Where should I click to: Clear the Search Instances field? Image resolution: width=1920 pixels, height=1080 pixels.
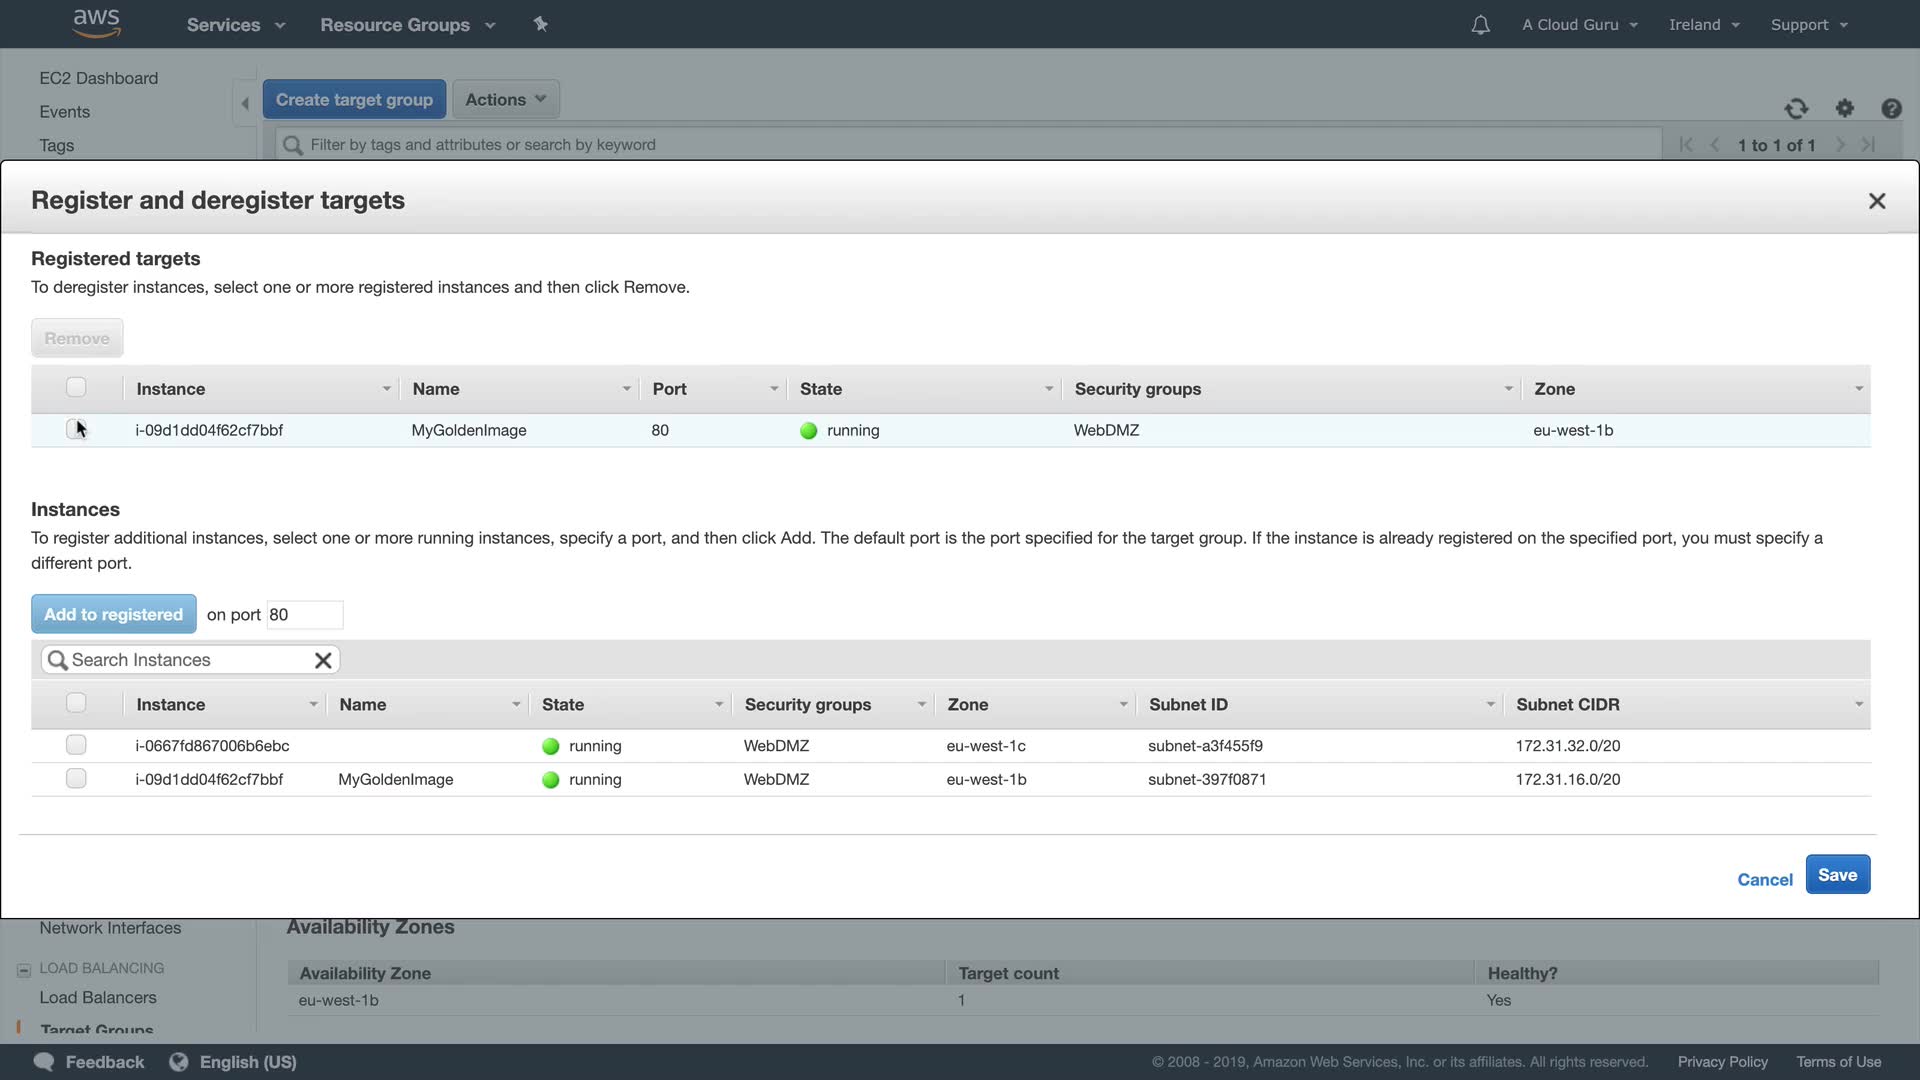[323, 660]
